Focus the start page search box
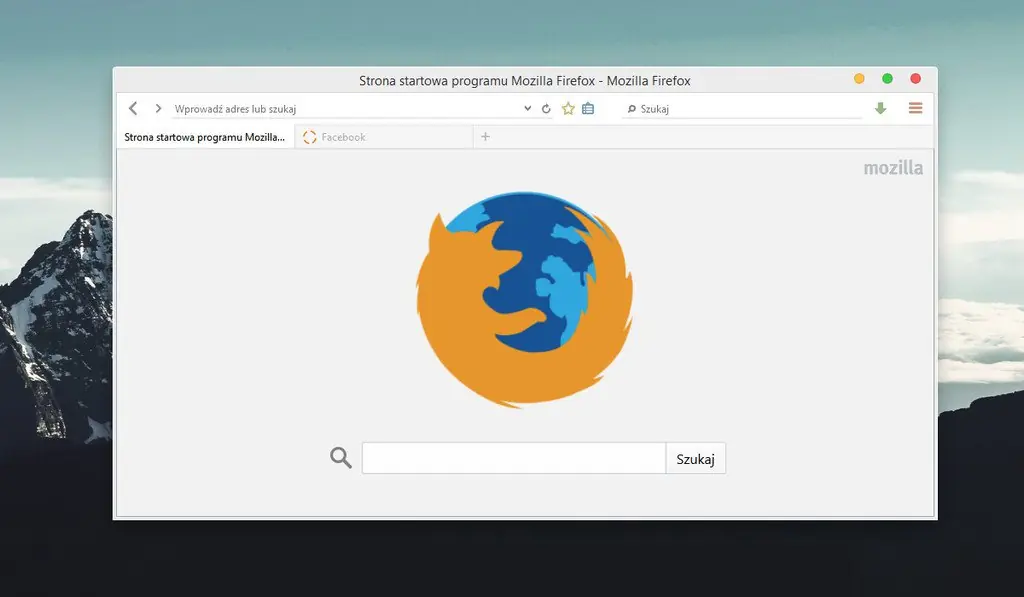The height and width of the screenshot is (597, 1024). click(x=514, y=458)
